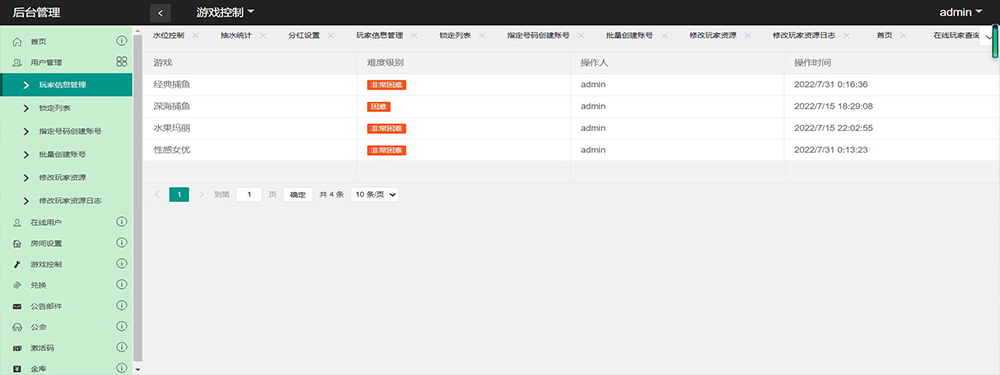Collapse sidebar with the back arrow button

click(x=160, y=13)
